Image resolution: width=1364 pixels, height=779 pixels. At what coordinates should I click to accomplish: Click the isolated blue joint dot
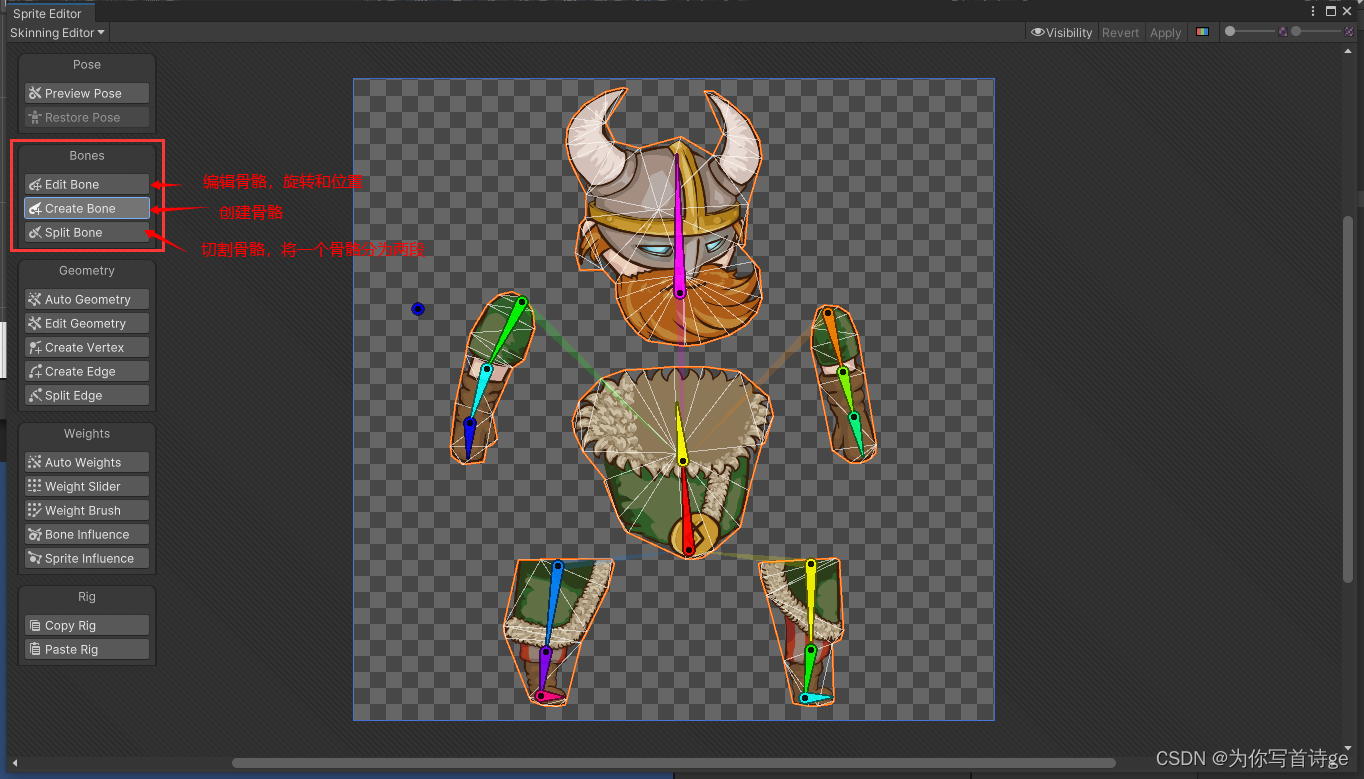[418, 309]
